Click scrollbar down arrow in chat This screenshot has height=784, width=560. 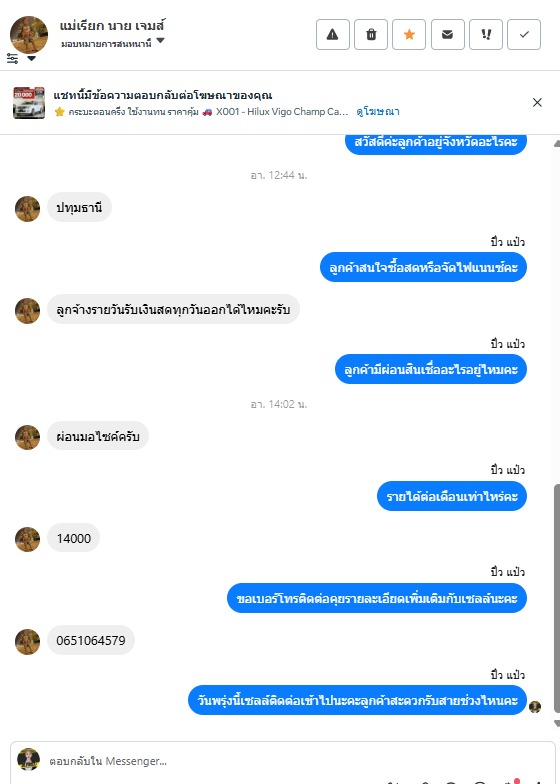pos(556,724)
